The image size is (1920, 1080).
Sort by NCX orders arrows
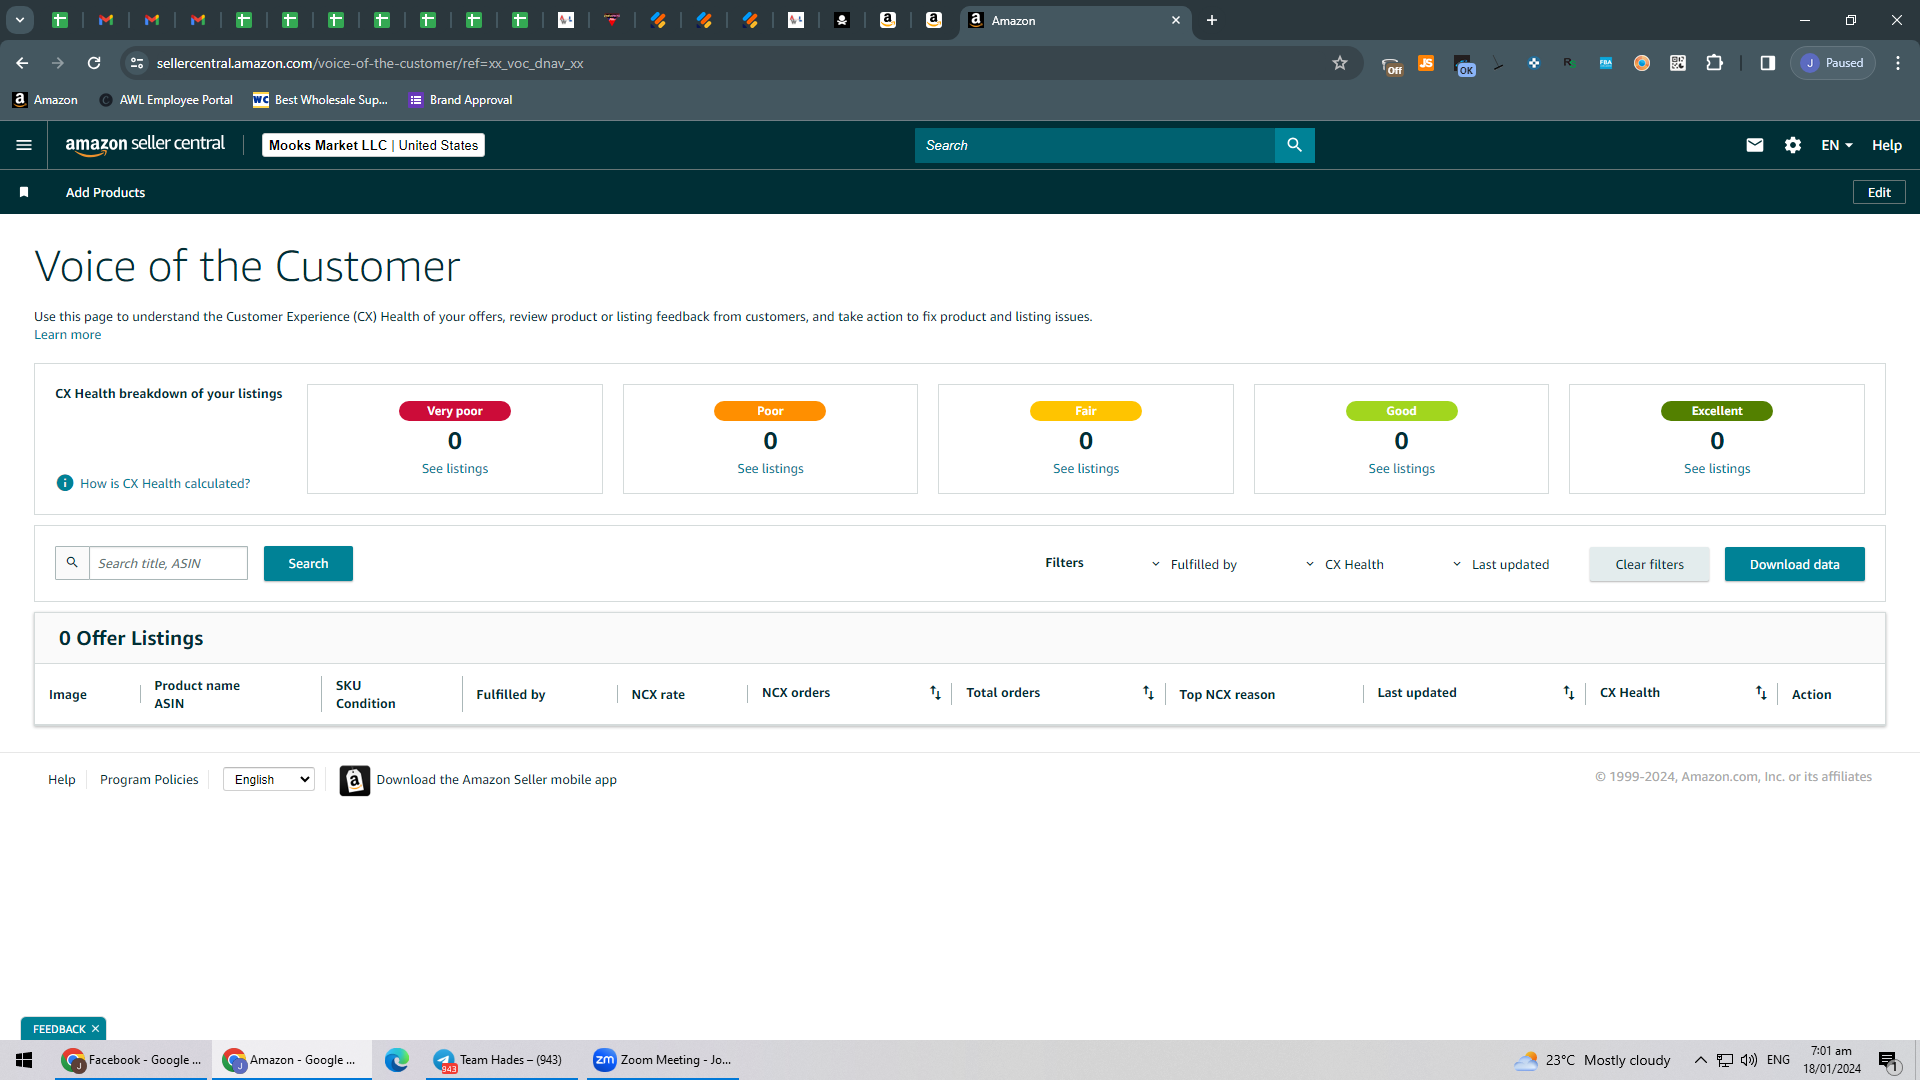pyautogui.click(x=935, y=693)
